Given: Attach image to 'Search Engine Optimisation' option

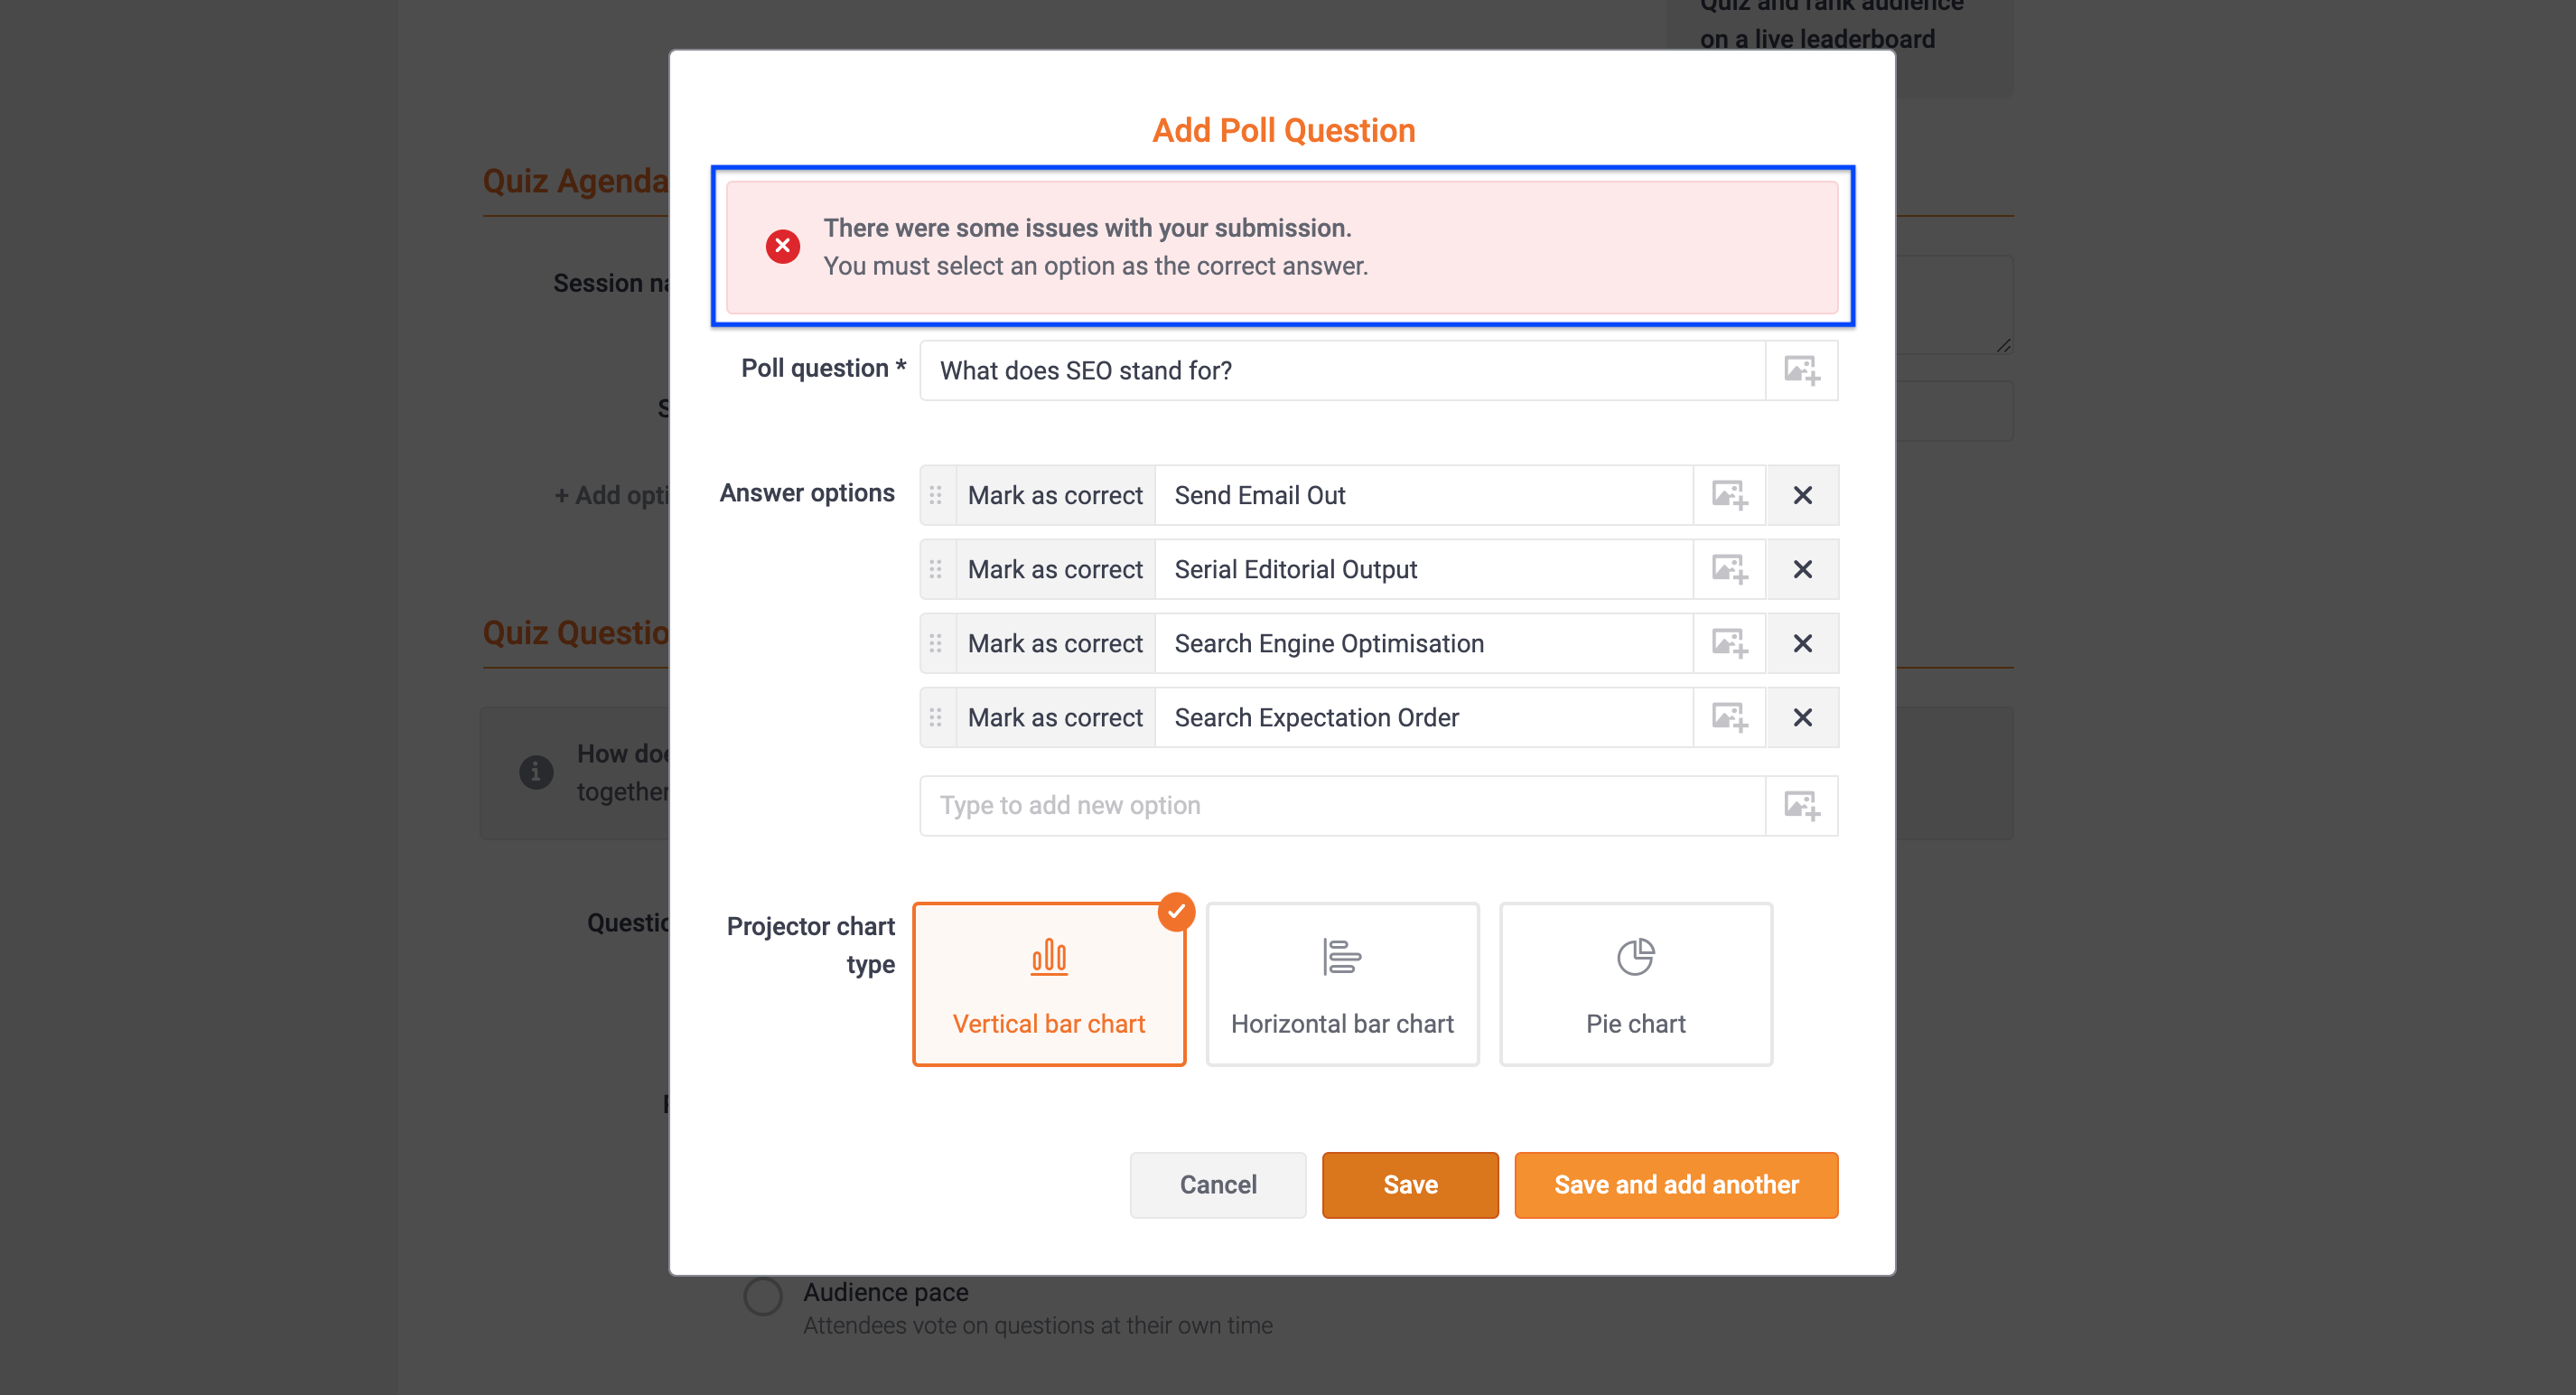Looking at the screenshot, I should (1729, 643).
